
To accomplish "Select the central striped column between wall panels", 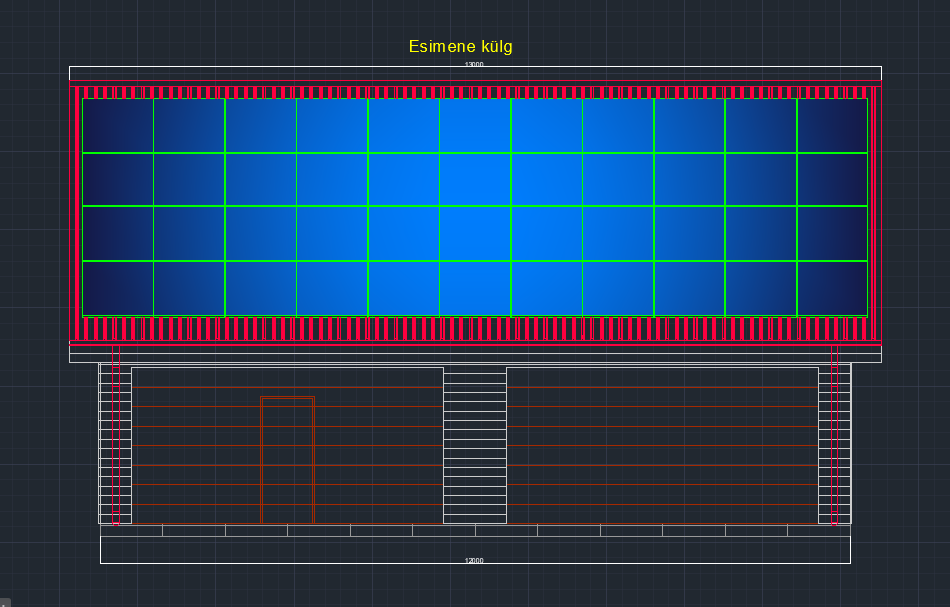I will (x=474, y=445).
